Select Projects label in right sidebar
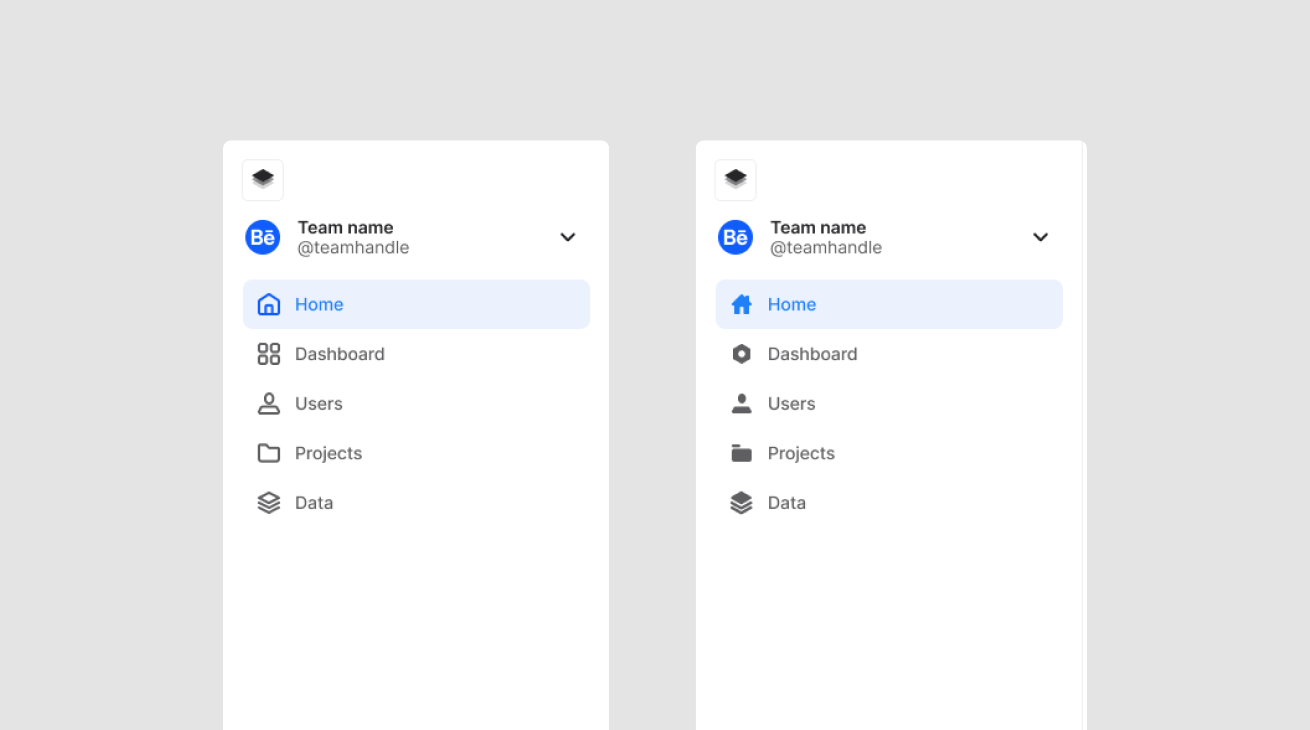The width and height of the screenshot is (1310, 730). 801,453
